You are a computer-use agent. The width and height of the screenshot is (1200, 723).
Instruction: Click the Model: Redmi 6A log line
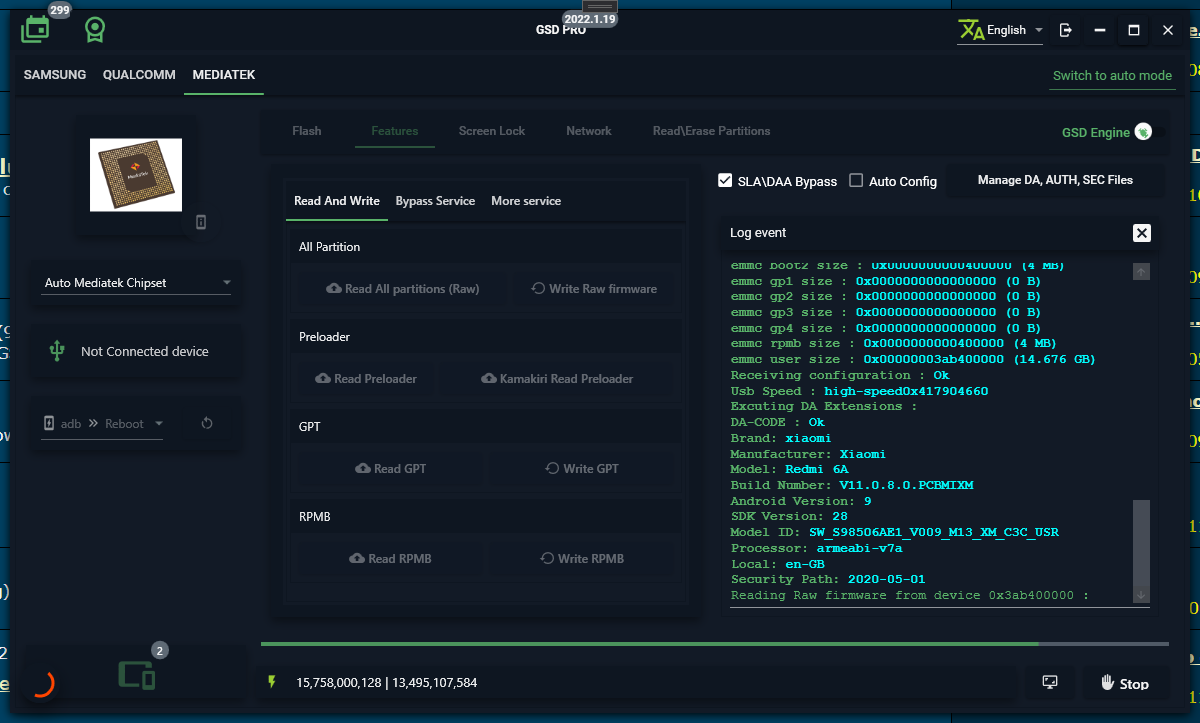point(789,469)
